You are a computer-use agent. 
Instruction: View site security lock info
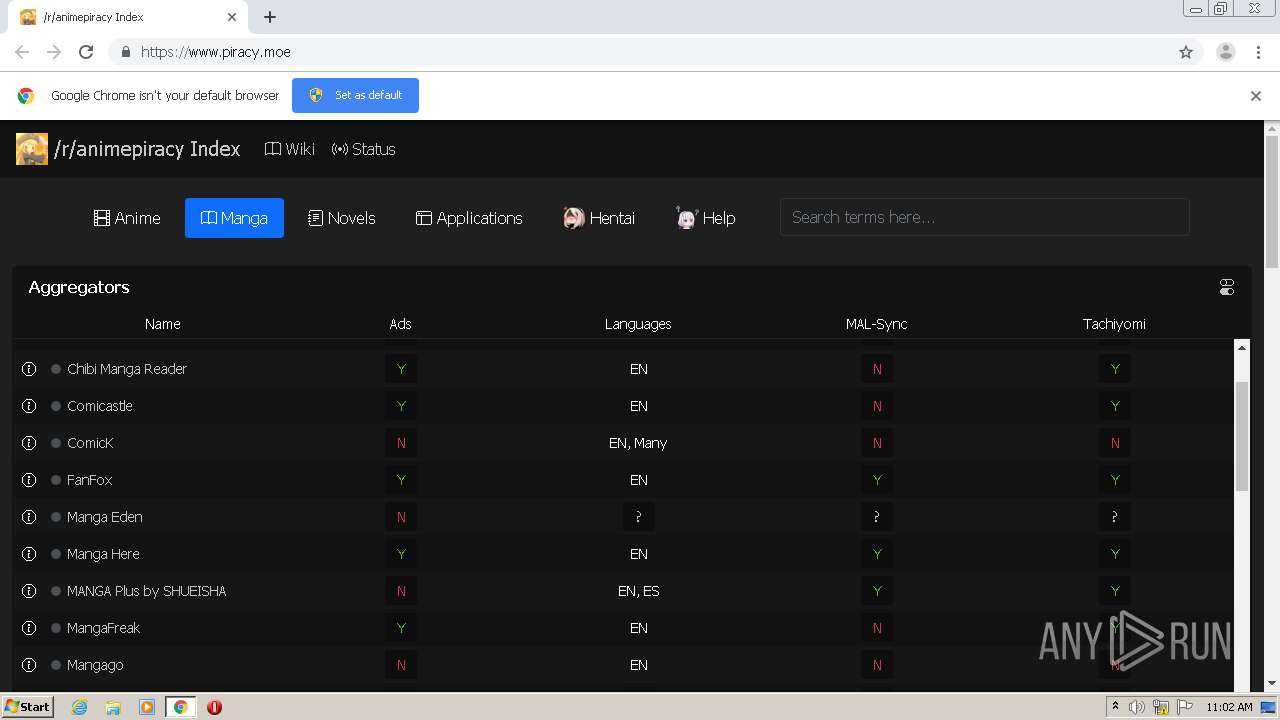click(x=125, y=52)
